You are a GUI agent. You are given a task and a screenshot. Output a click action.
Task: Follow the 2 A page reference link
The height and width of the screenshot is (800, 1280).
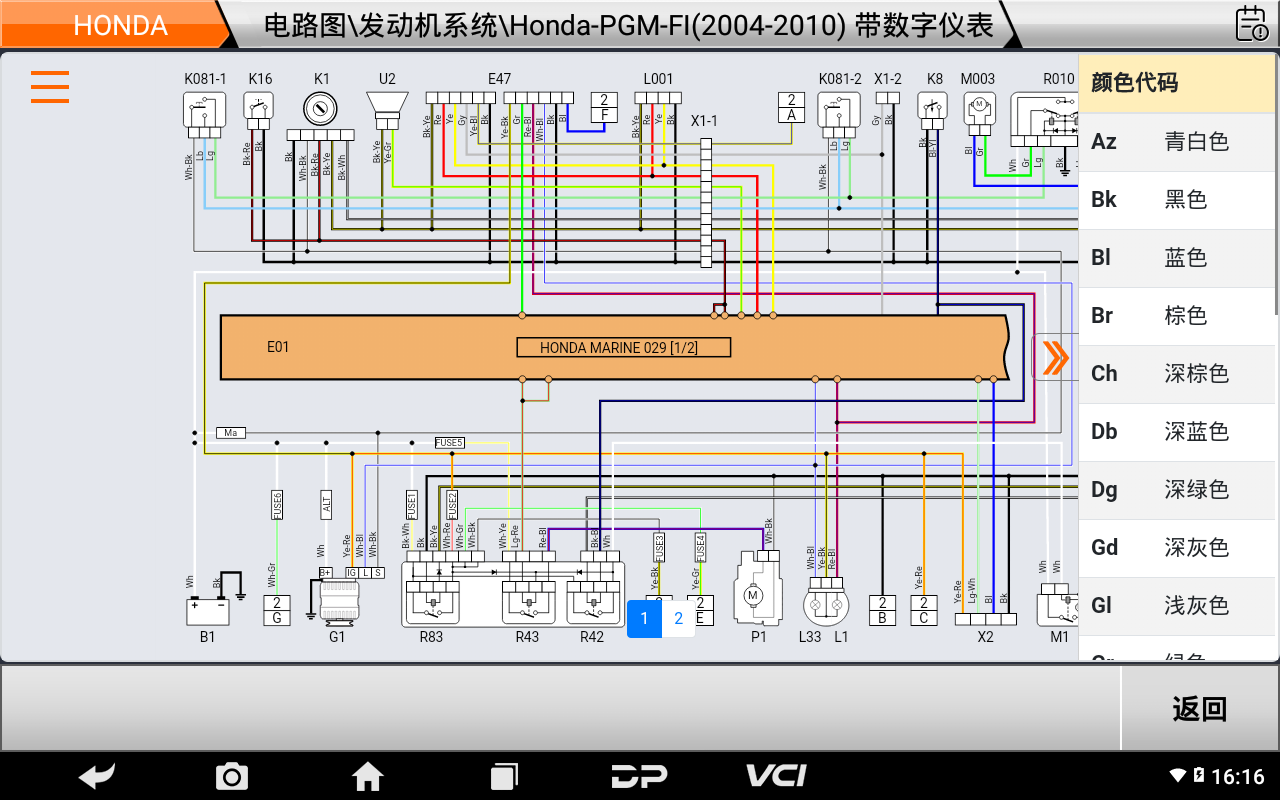(791, 107)
